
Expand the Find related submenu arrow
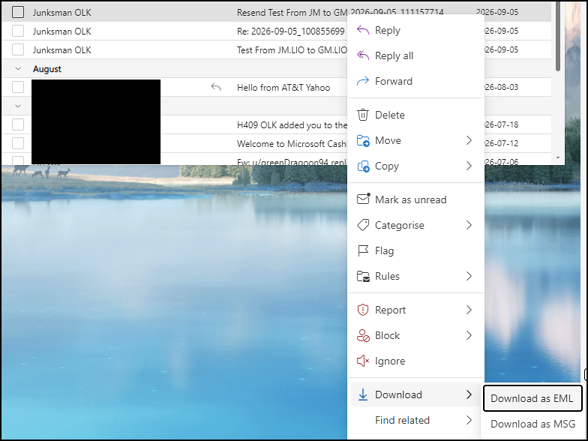(x=469, y=420)
